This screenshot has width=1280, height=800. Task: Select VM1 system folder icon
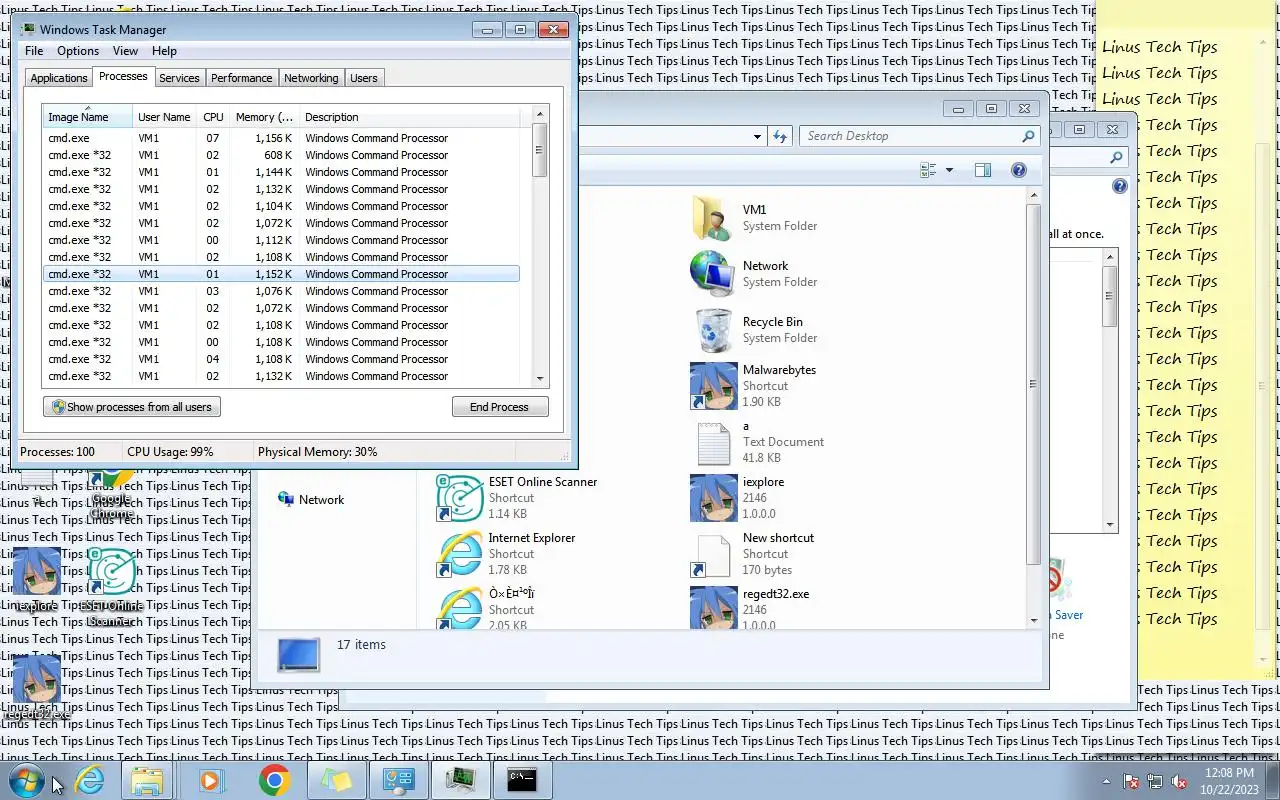[711, 218]
